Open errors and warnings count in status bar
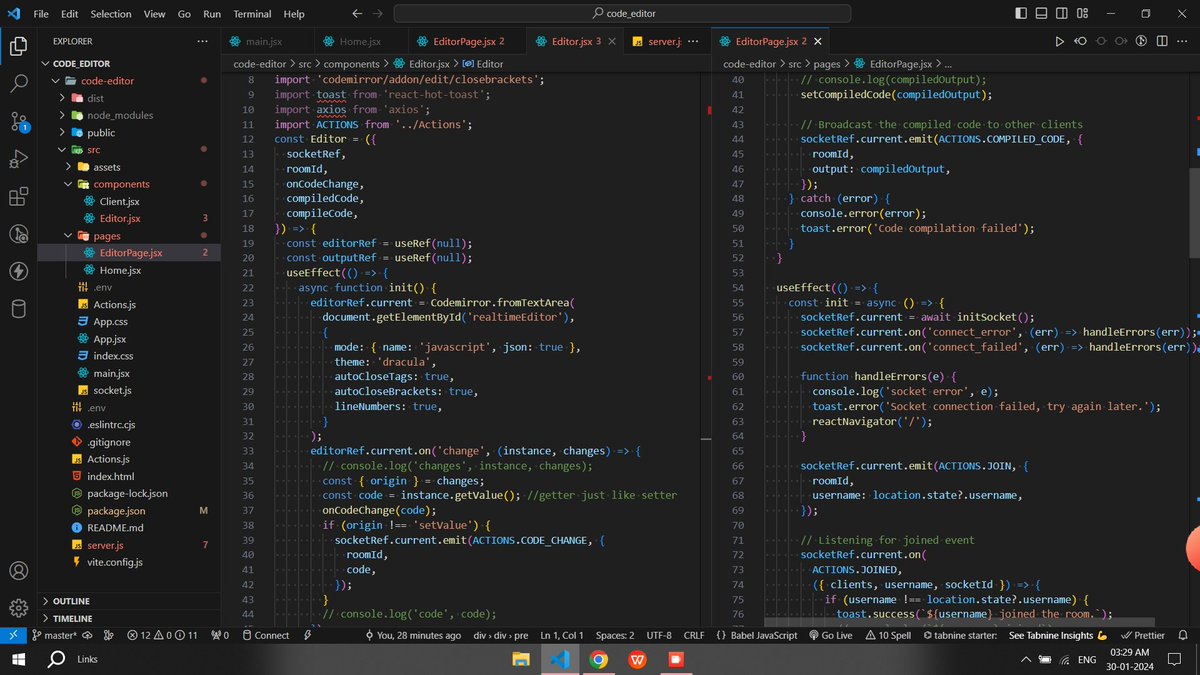Viewport: 1200px width, 675px height. [163, 635]
